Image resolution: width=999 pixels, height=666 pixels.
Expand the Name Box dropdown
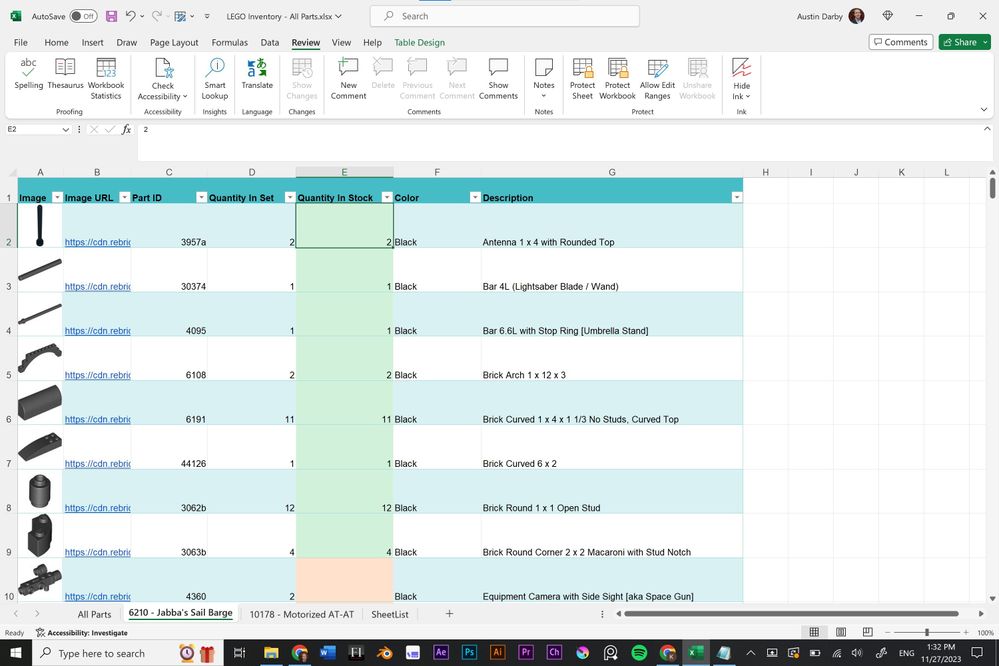pos(65,129)
